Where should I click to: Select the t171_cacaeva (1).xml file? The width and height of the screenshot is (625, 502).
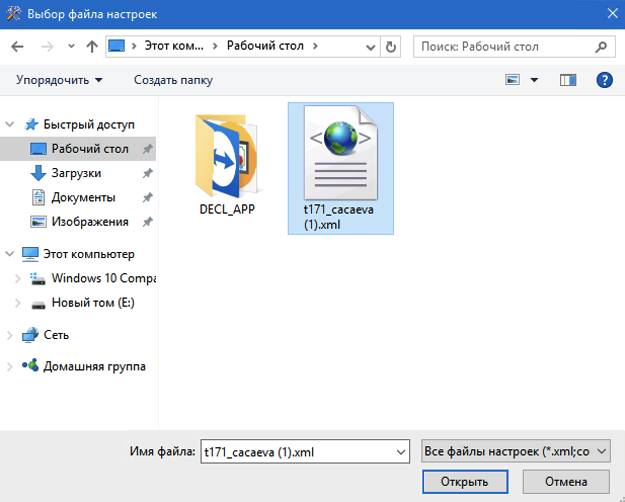pos(339,167)
